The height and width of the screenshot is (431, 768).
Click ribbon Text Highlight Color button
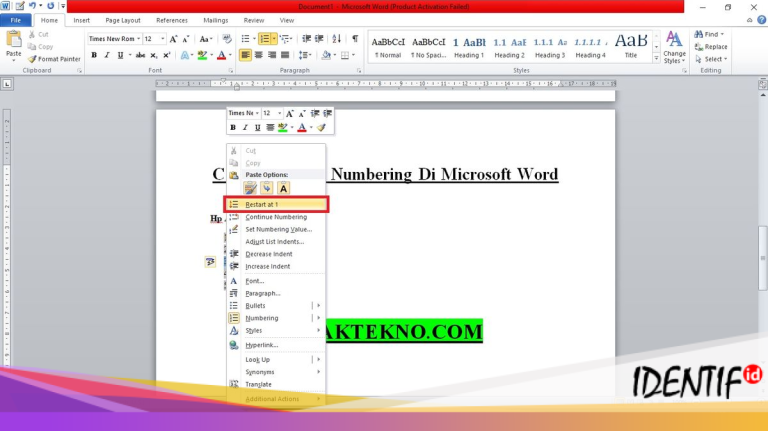point(202,55)
